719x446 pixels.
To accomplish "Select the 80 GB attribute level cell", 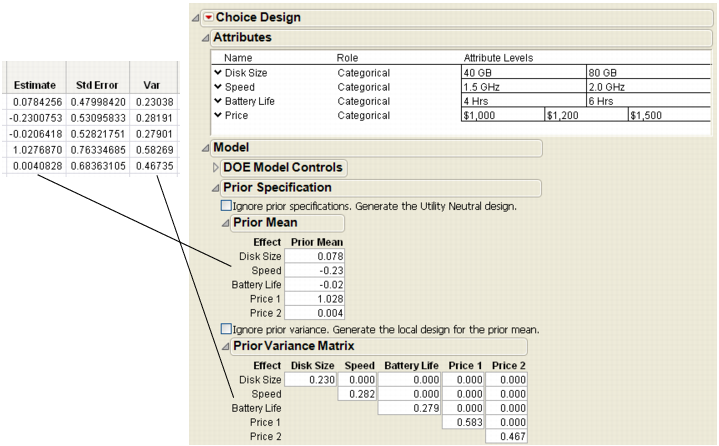I will [x=647, y=73].
